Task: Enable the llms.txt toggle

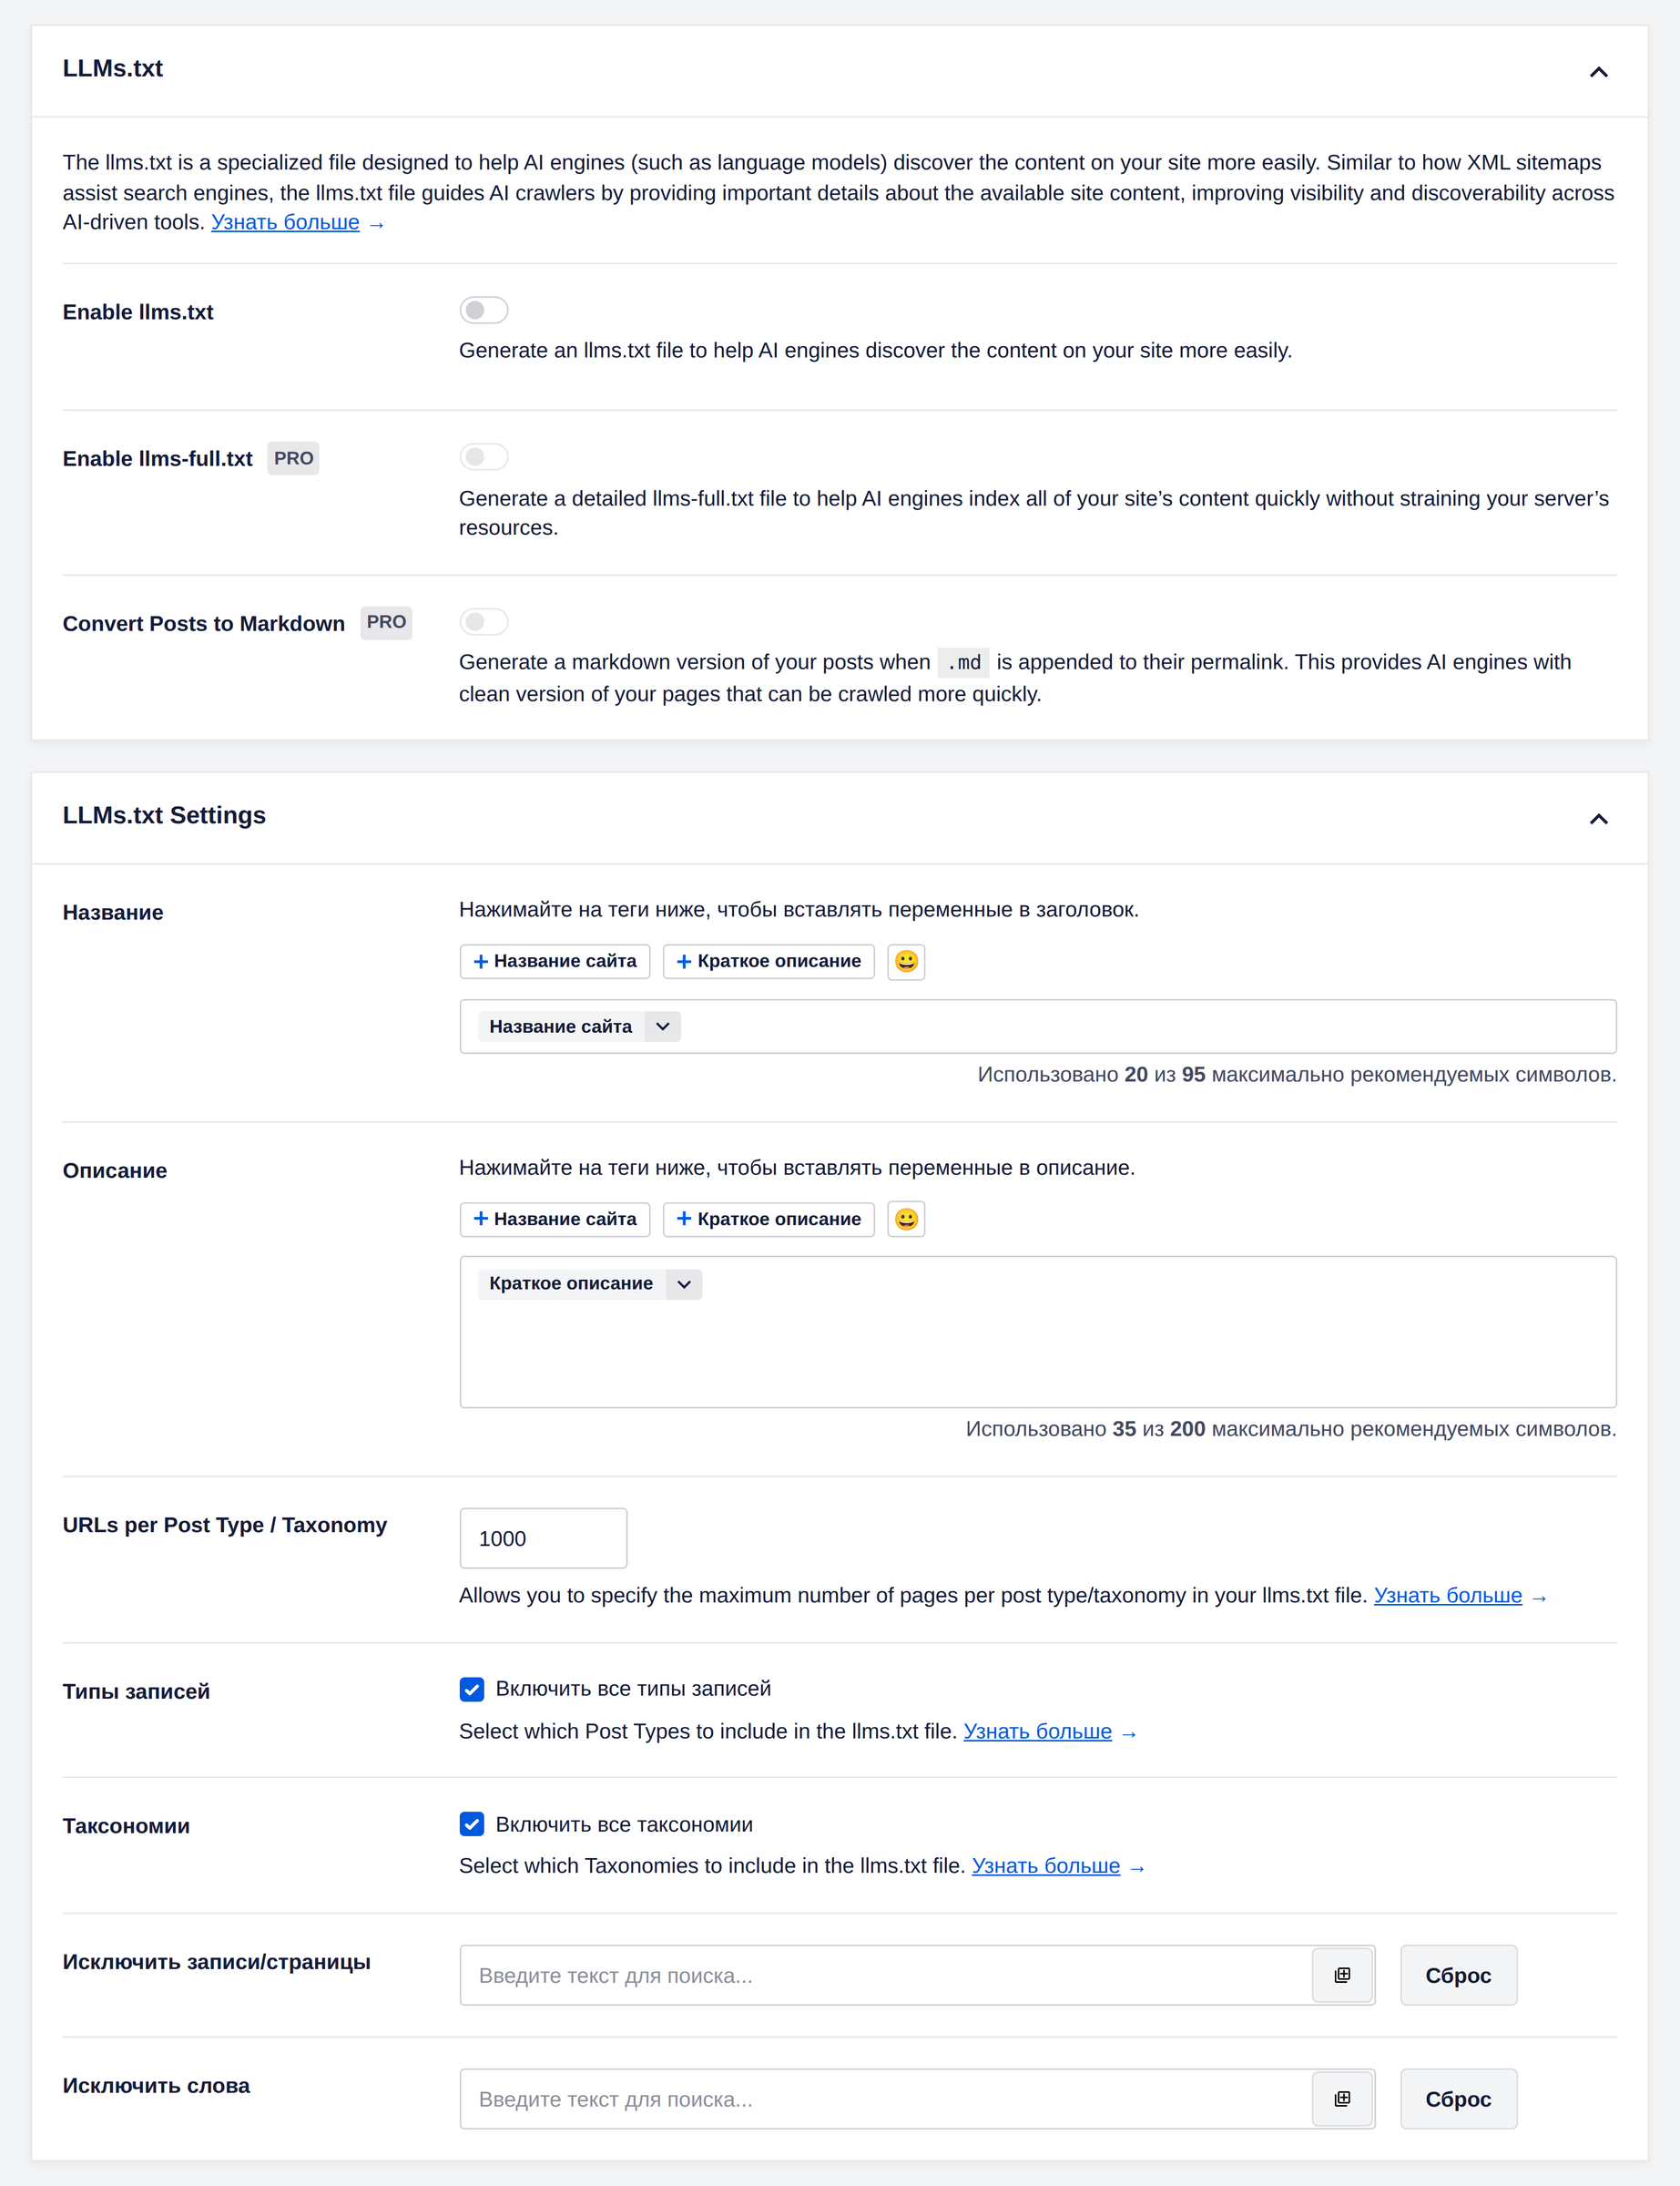Action: coord(484,310)
